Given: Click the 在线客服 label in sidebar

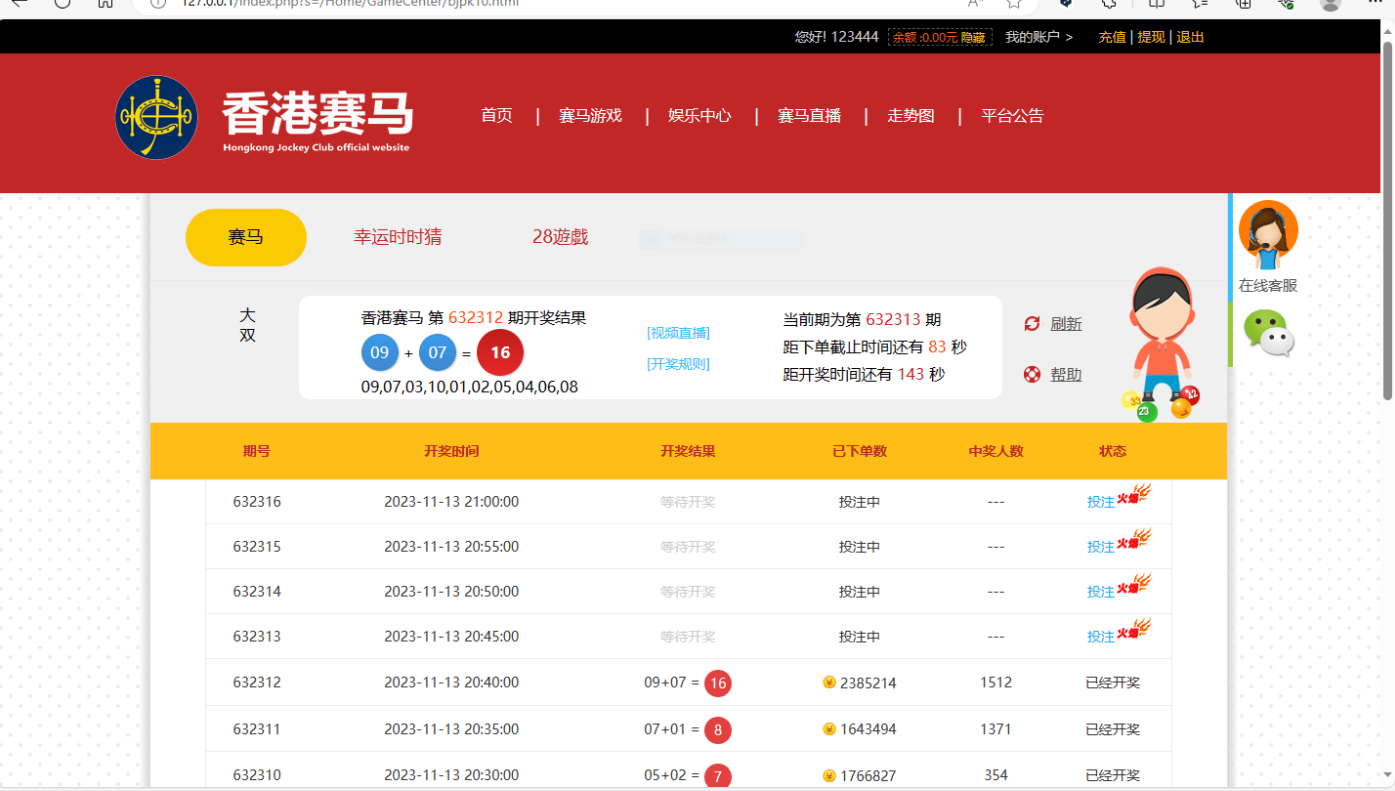Looking at the screenshot, I should point(1268,285).
